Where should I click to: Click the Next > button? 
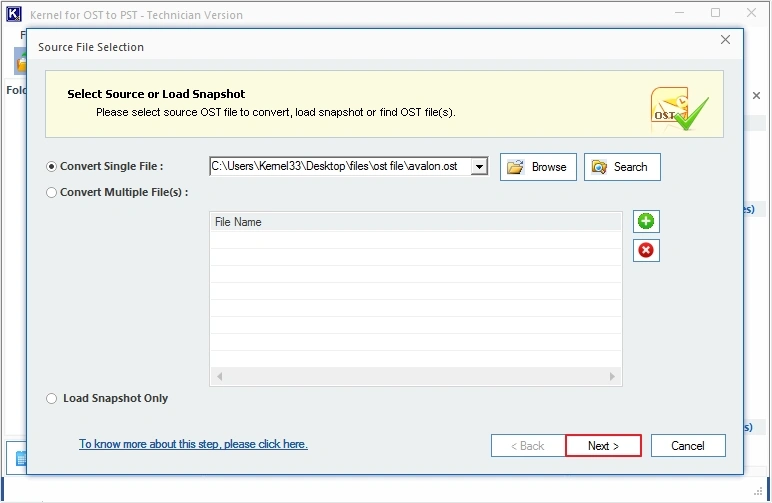[x=603, y=445]
